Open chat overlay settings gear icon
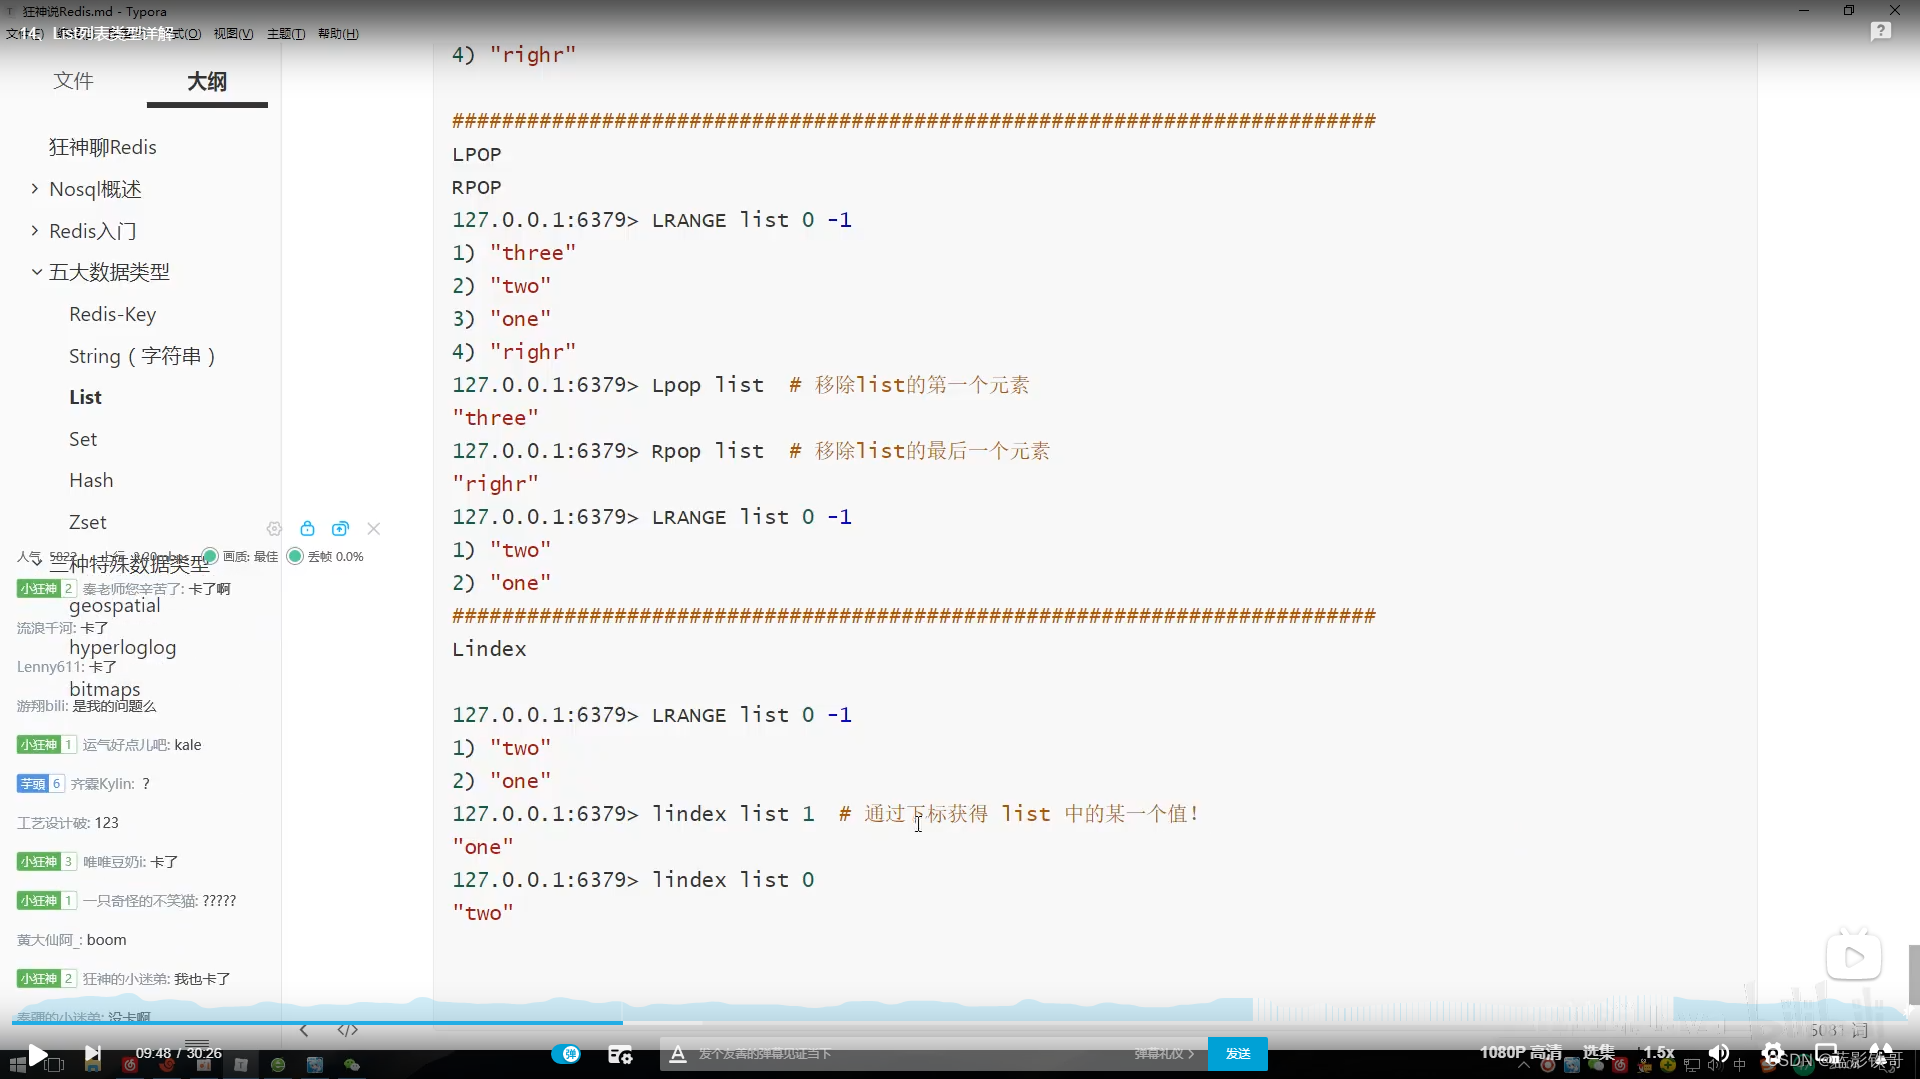Screen dimensions: 1920x1079 click(274, 529)
